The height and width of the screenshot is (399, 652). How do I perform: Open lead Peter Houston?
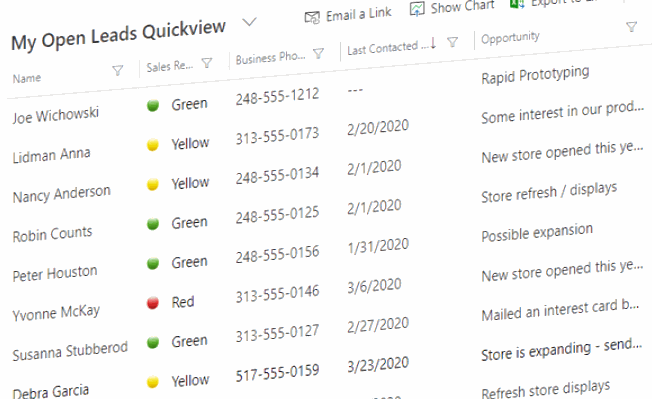55,273
